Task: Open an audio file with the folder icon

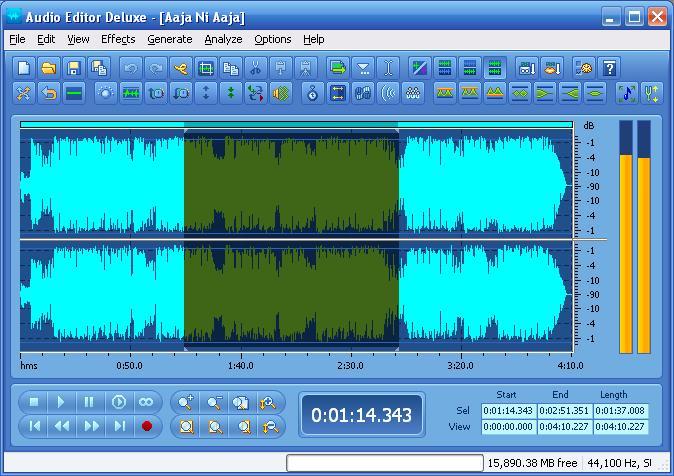Action: pos(49,68)
